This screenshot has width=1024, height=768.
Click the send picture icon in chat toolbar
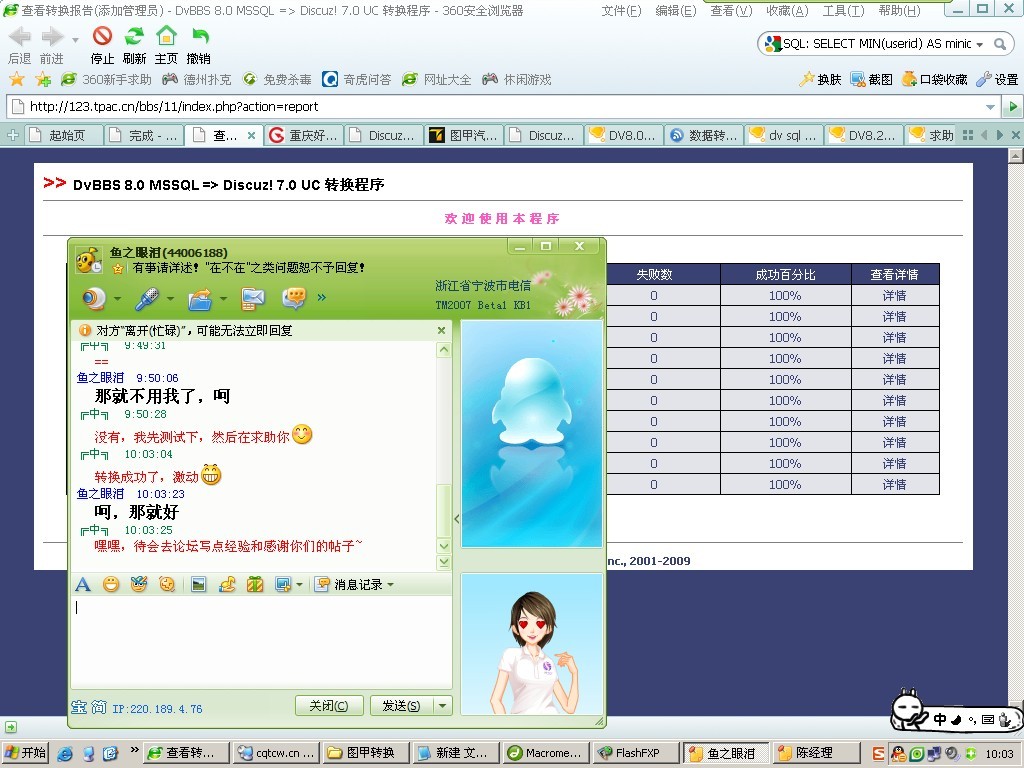pyautogui.click(x=199, y=584)
